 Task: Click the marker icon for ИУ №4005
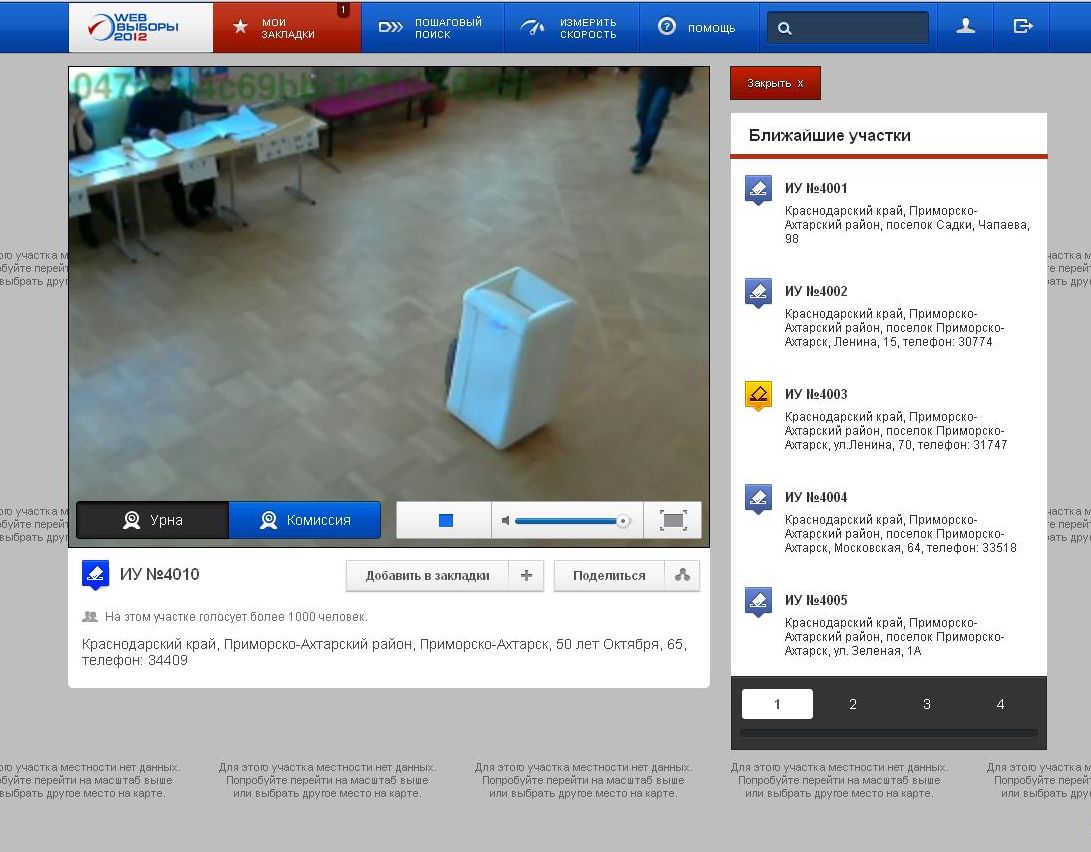758,601
